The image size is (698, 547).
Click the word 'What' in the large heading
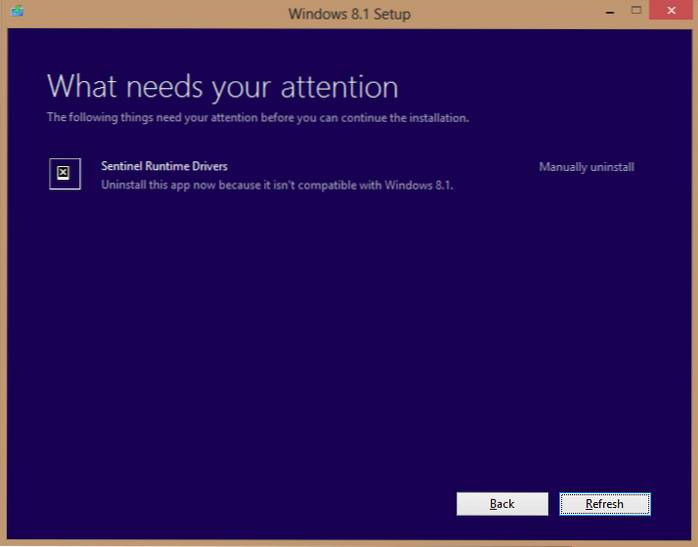tap(81, 86)
